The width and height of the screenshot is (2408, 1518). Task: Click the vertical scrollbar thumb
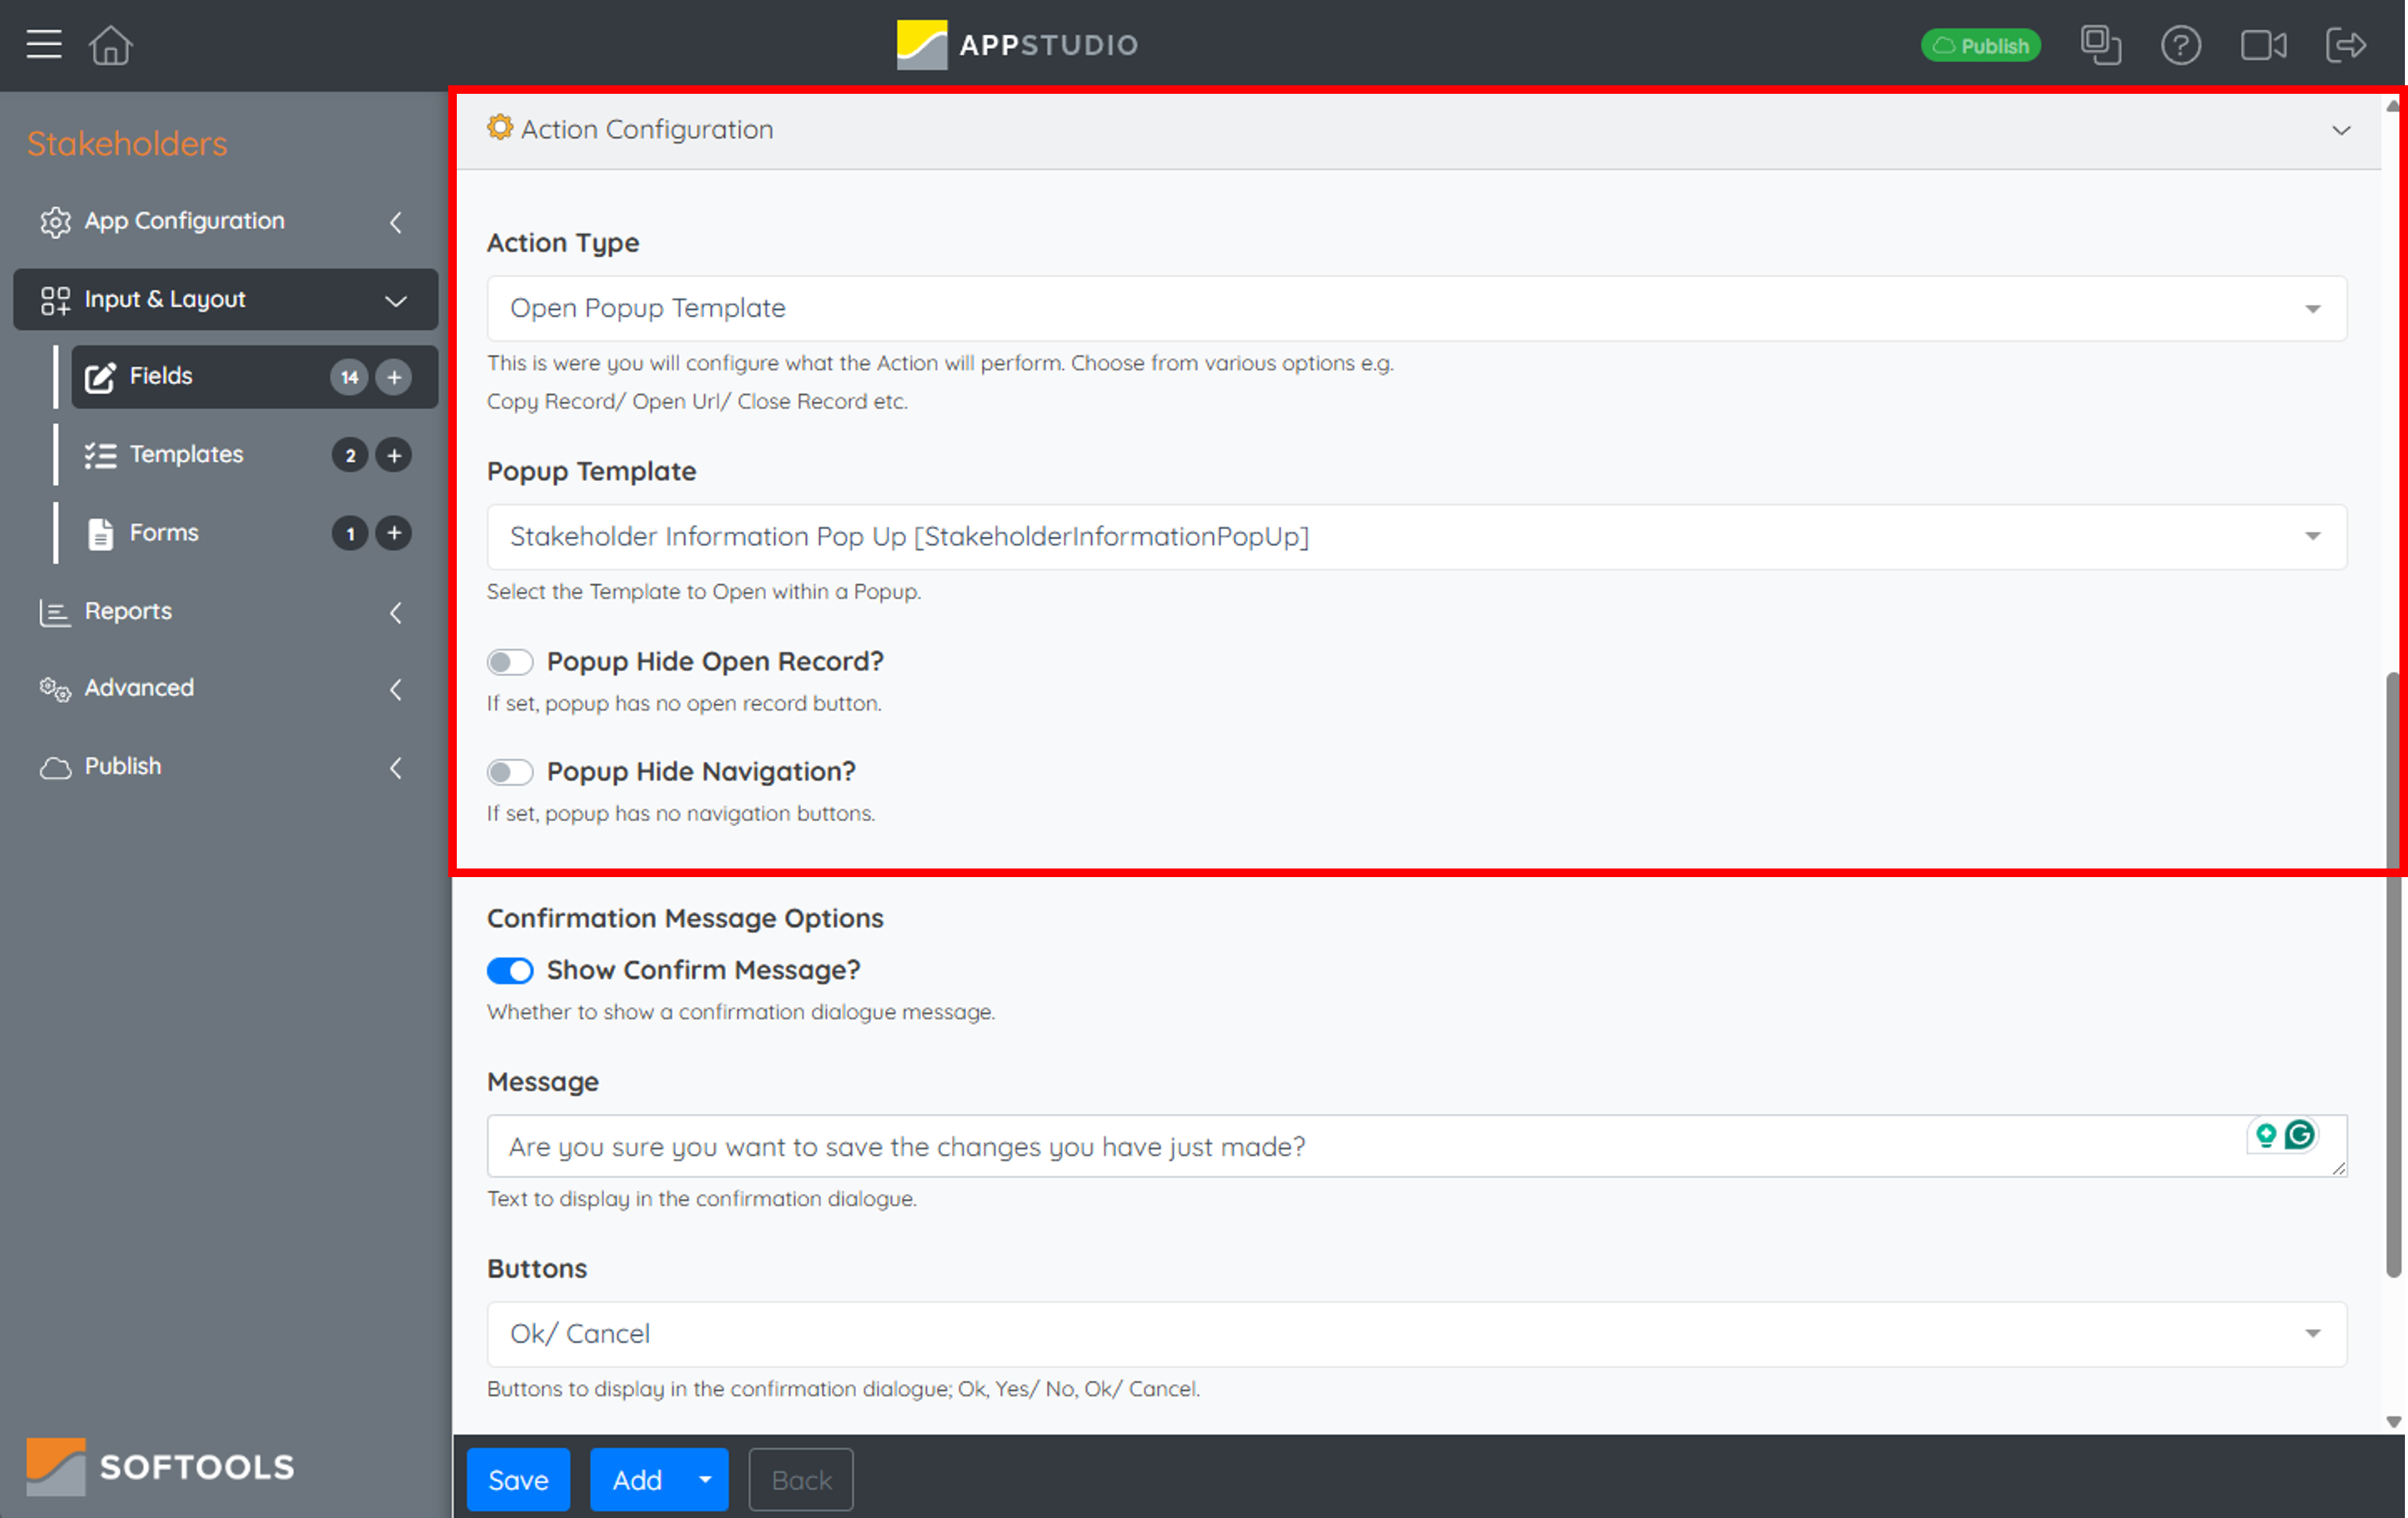pyautogui.click(x=2393, y=975)
